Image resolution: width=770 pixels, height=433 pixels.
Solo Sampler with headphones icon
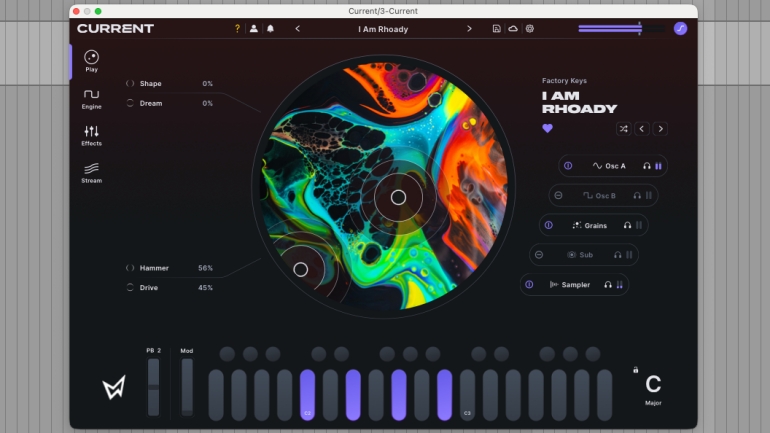coord(608,285)
